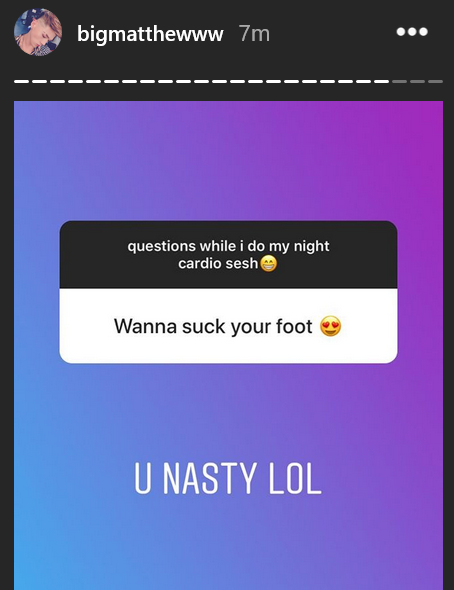This screenshot has height=590, width=454.
Task: Tap the black question sticker header
Action: coord(228,254)
